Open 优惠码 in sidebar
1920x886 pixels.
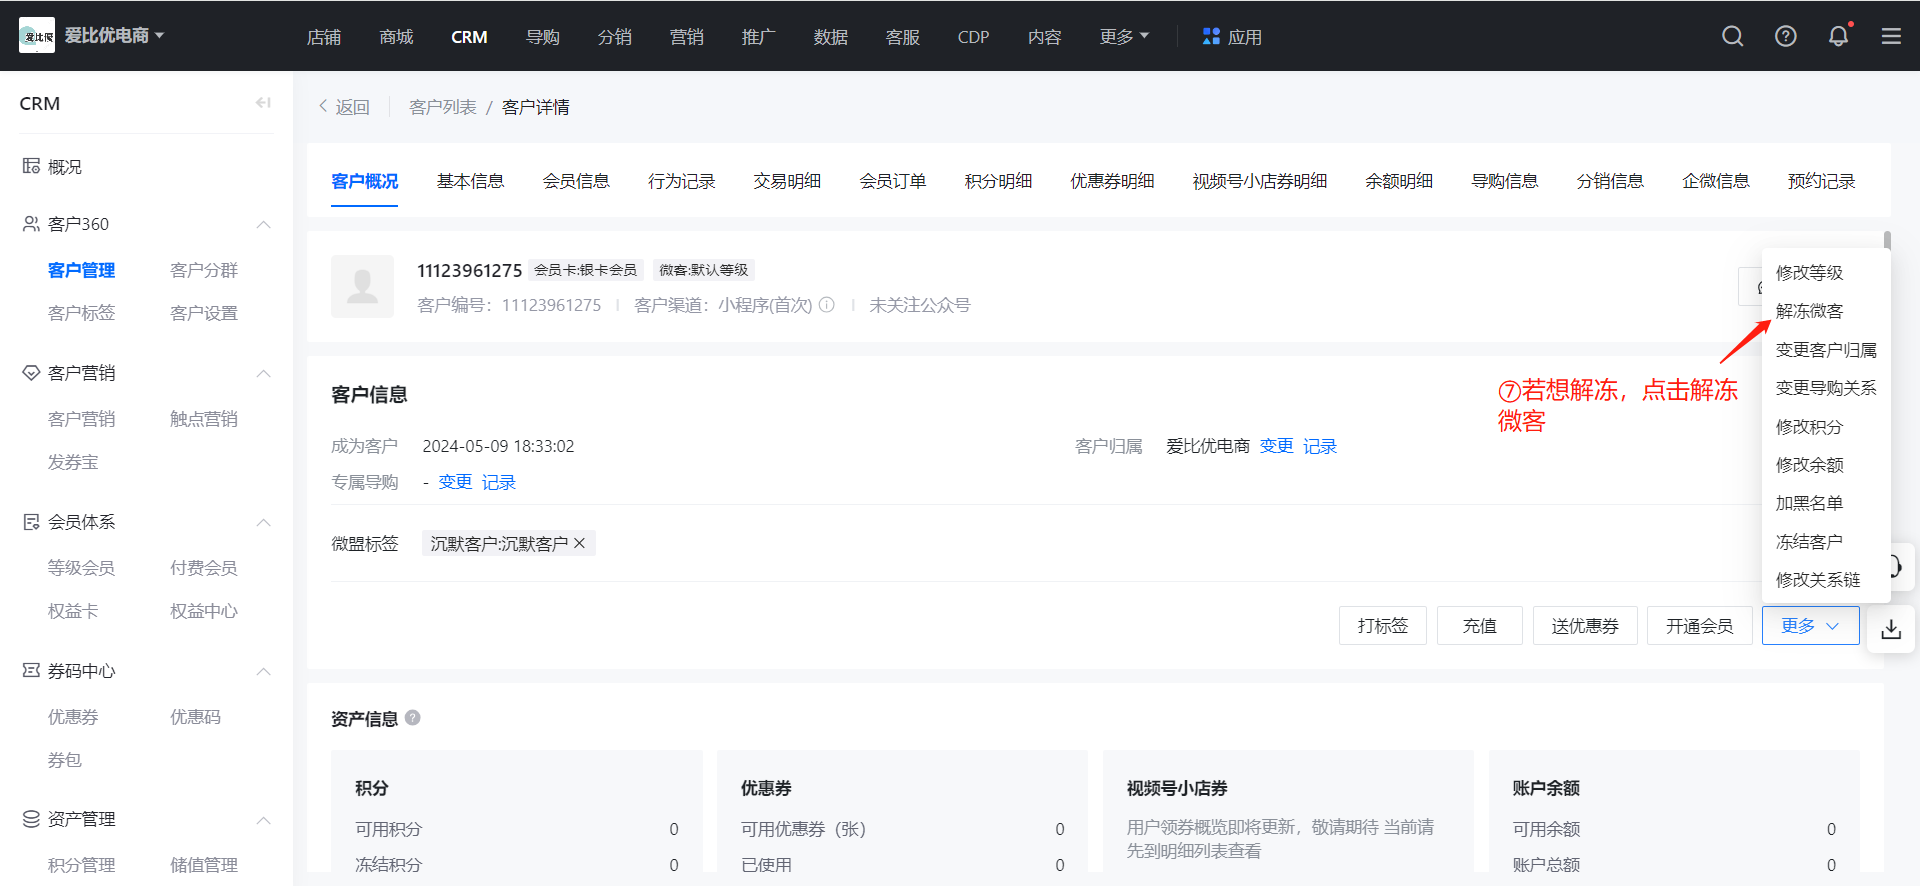(x=195, y=717)
